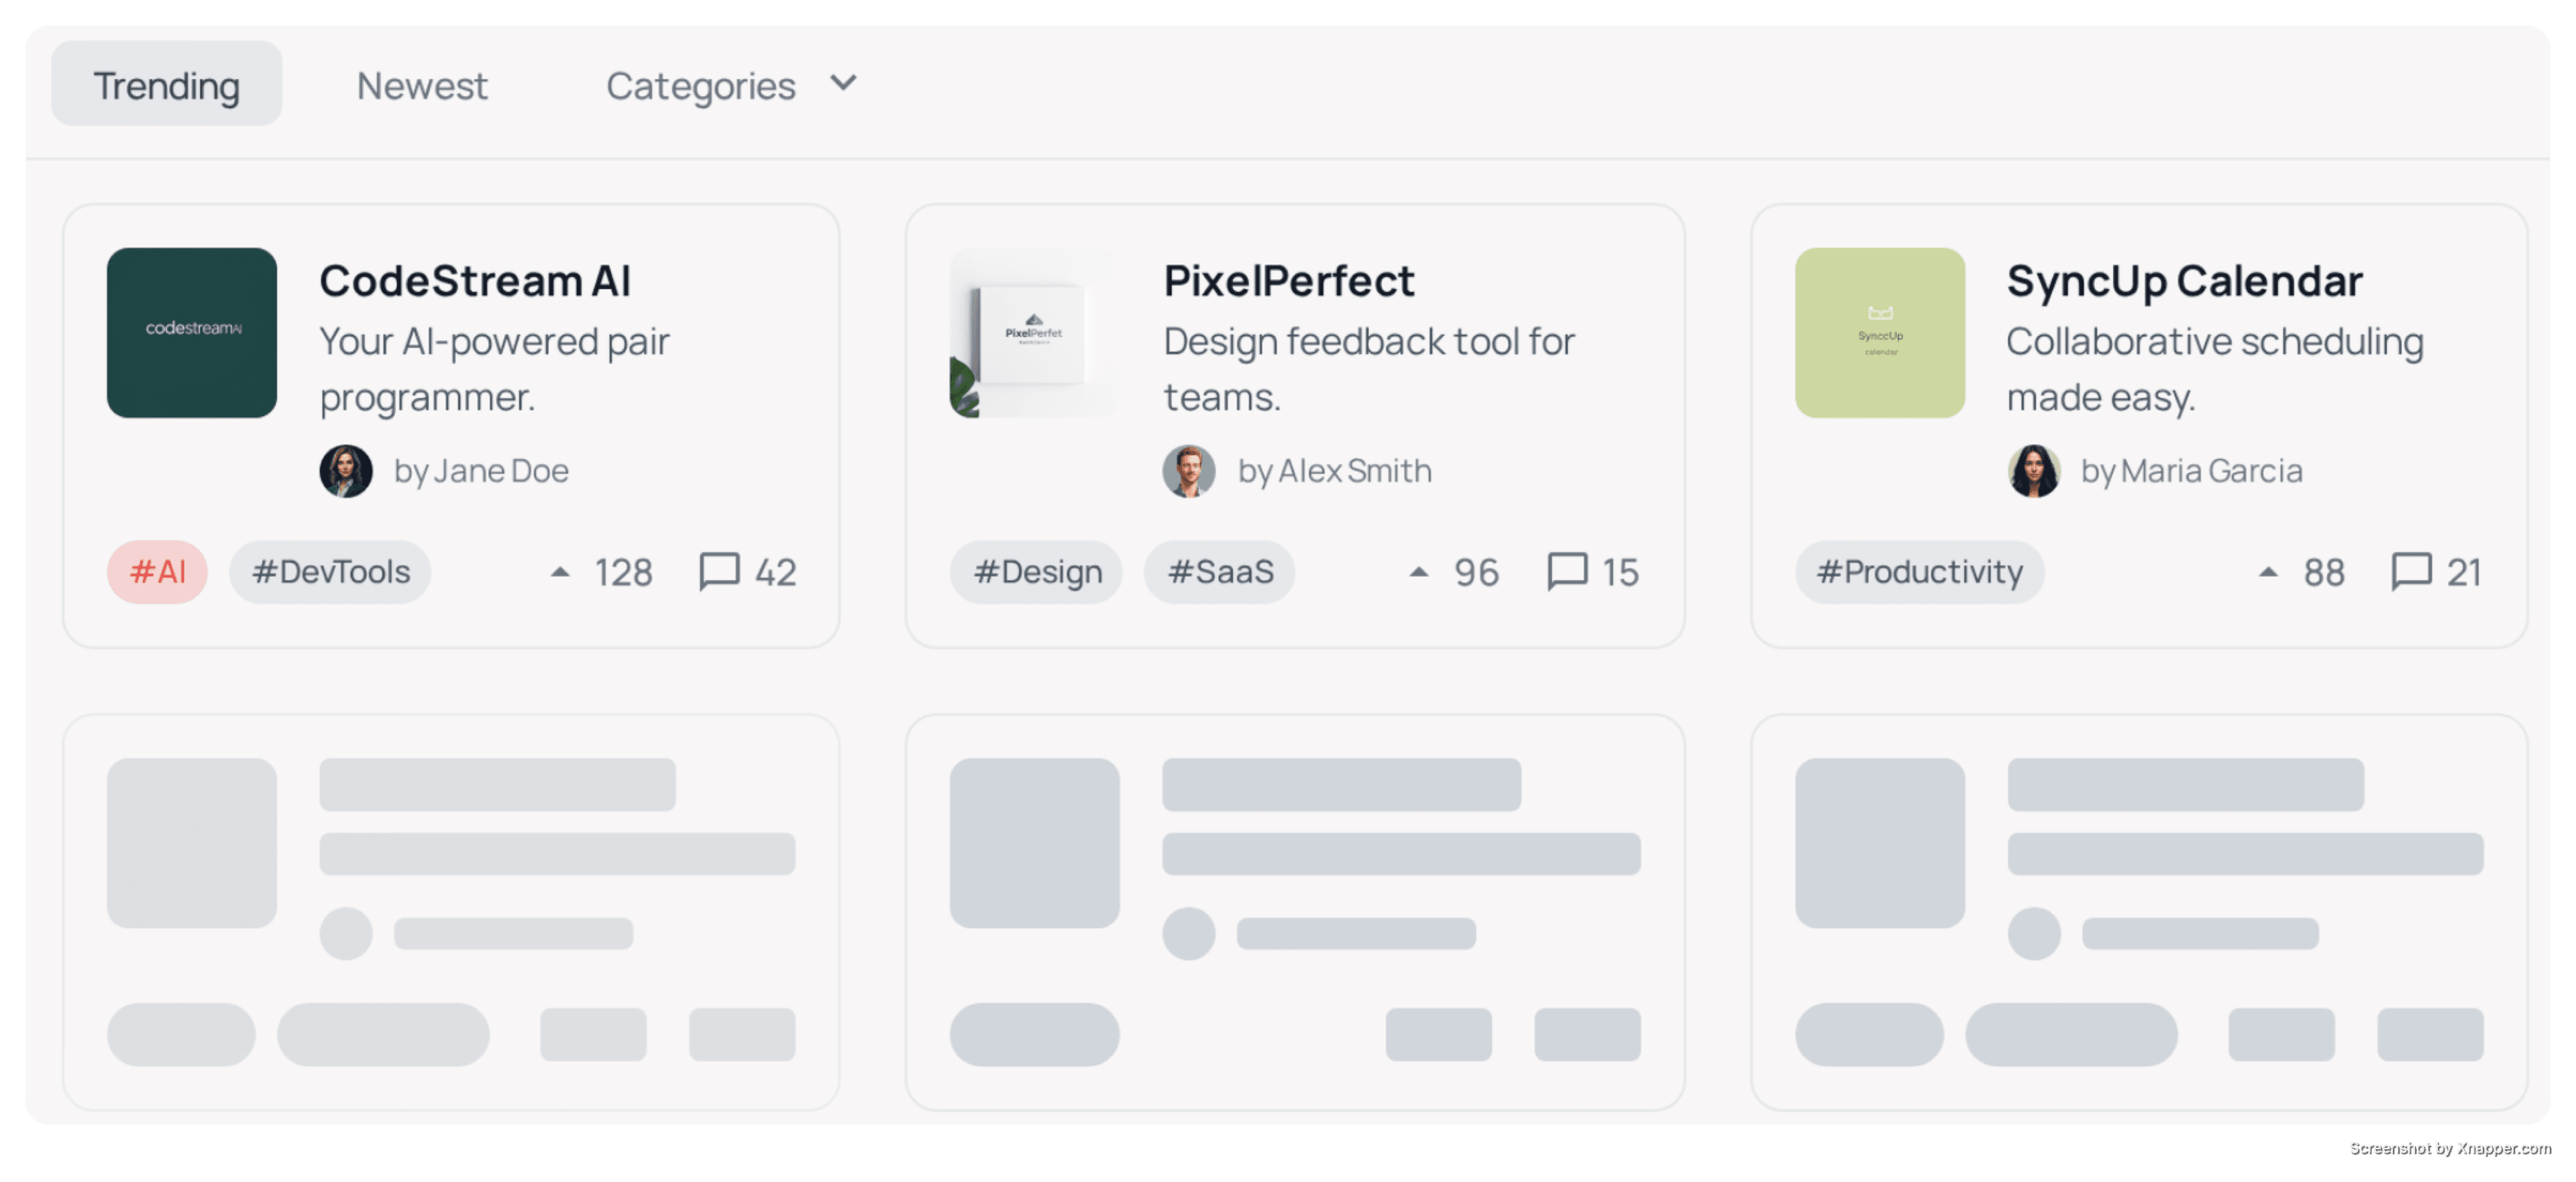This screenshot has width=2576, height=1182.
Task: Open the #SaaS tag
Action: [x=1220, y=571]
